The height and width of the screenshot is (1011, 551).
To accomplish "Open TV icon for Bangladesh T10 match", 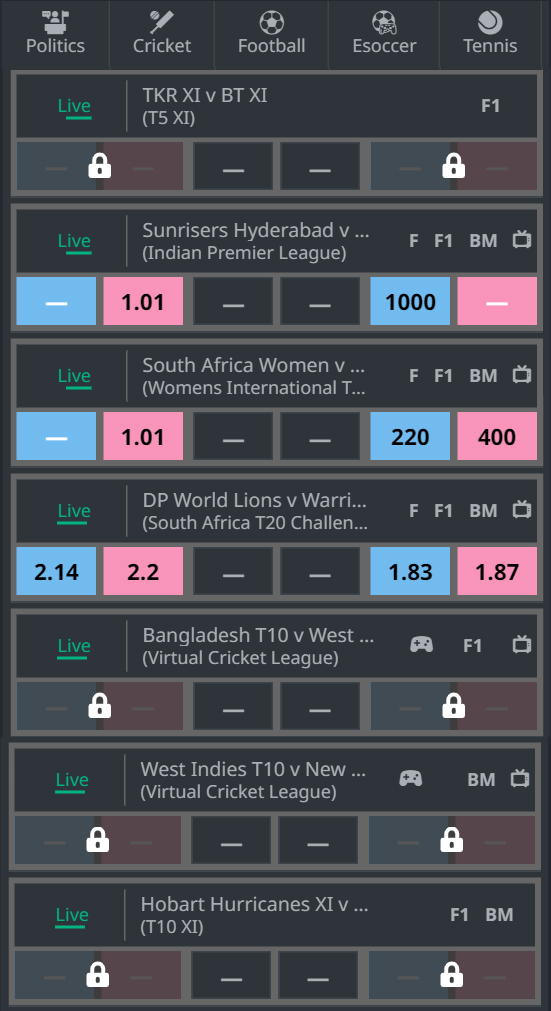I will 521,645.
